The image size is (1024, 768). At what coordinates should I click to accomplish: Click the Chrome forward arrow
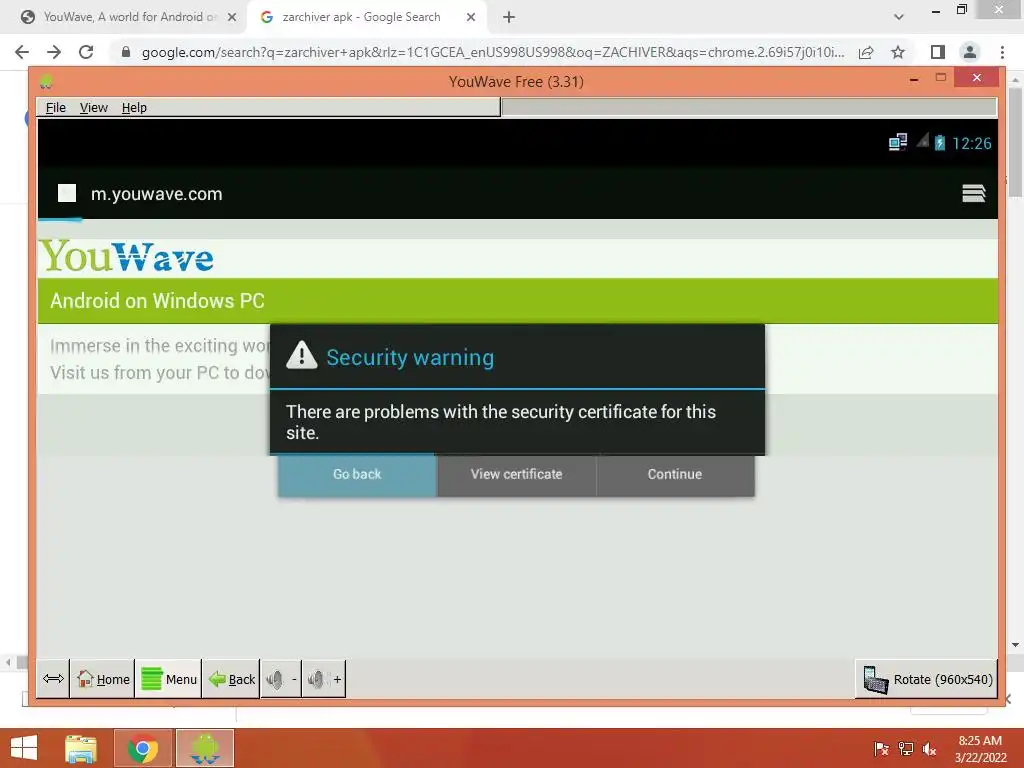point(54,52)
